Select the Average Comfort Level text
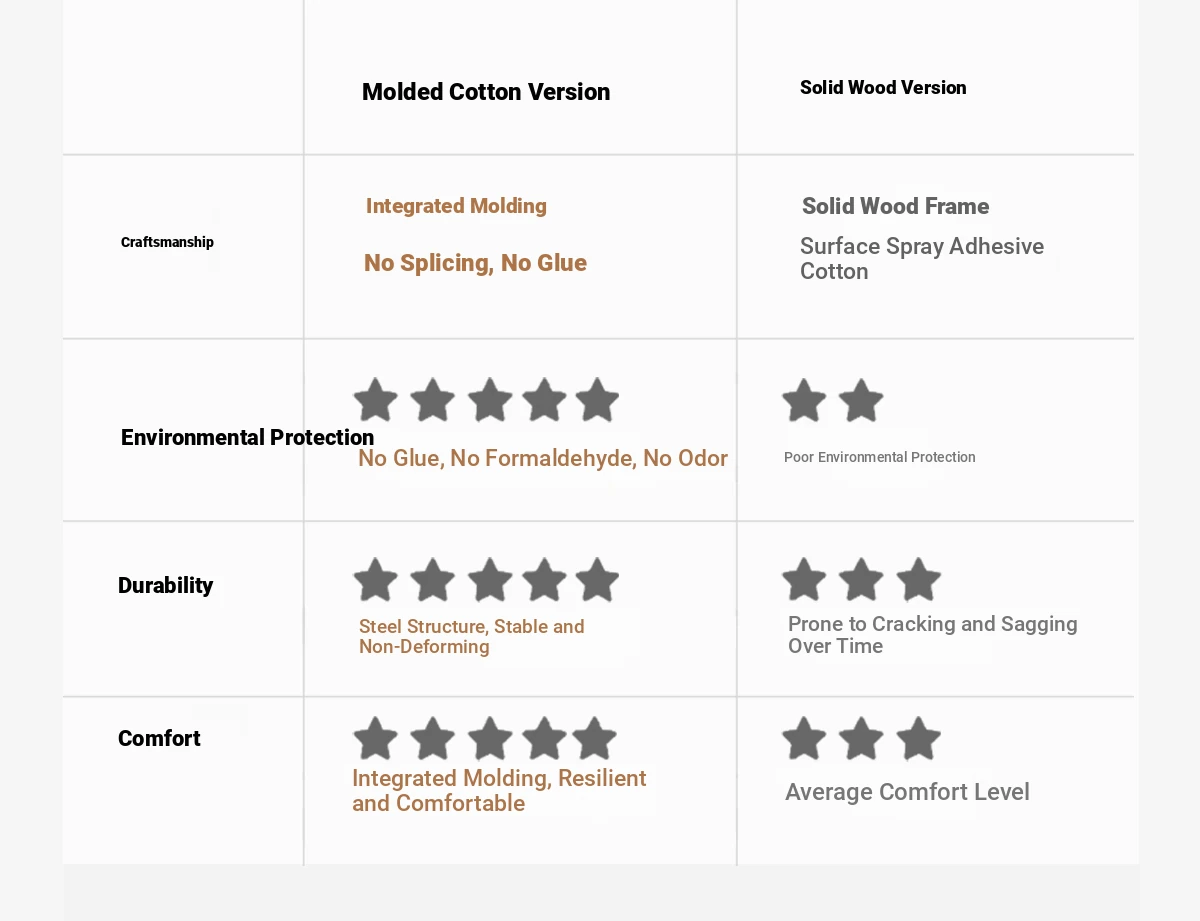This screenshot has width=1200, height=921. pyautogui.click(x=907, y=792)
